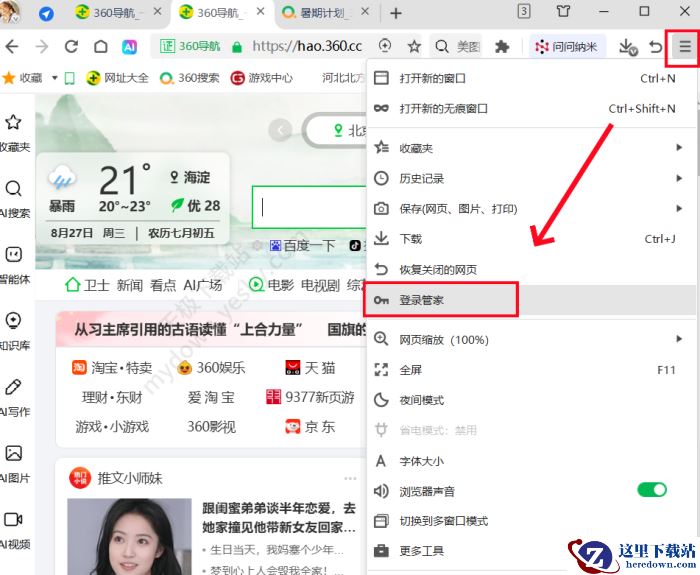
Task: Open AI图片 in the left sidebar
Action: pos(14,464)
